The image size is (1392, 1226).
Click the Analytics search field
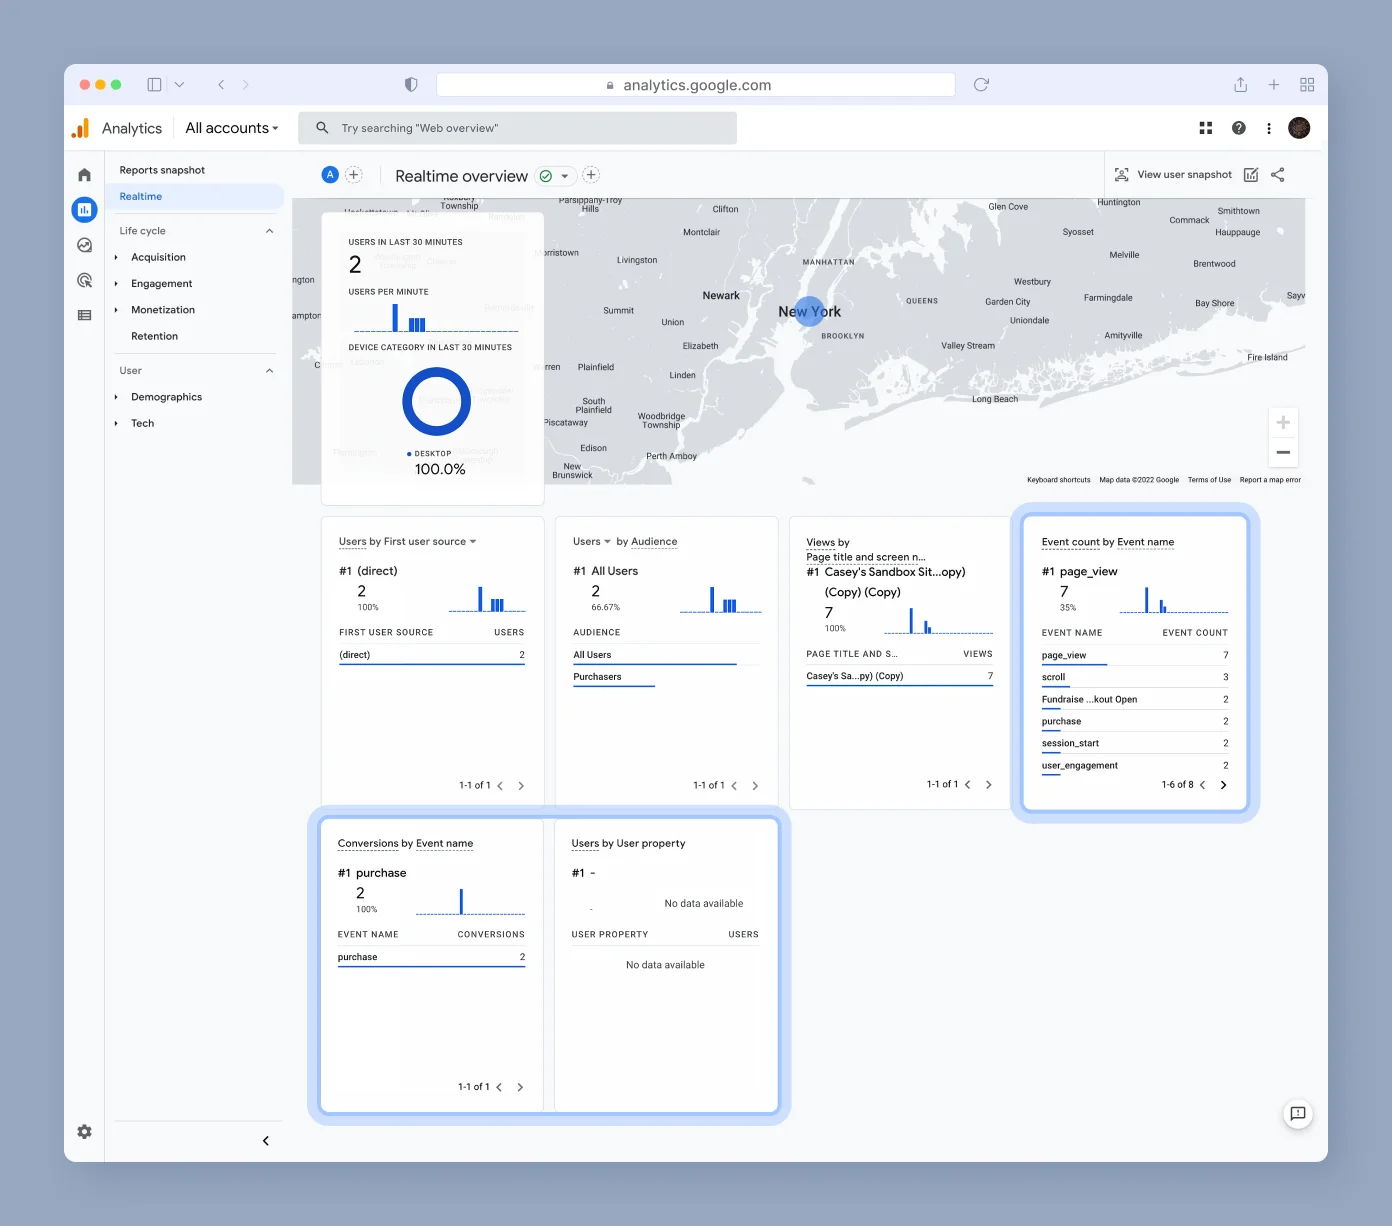point(518,128)
